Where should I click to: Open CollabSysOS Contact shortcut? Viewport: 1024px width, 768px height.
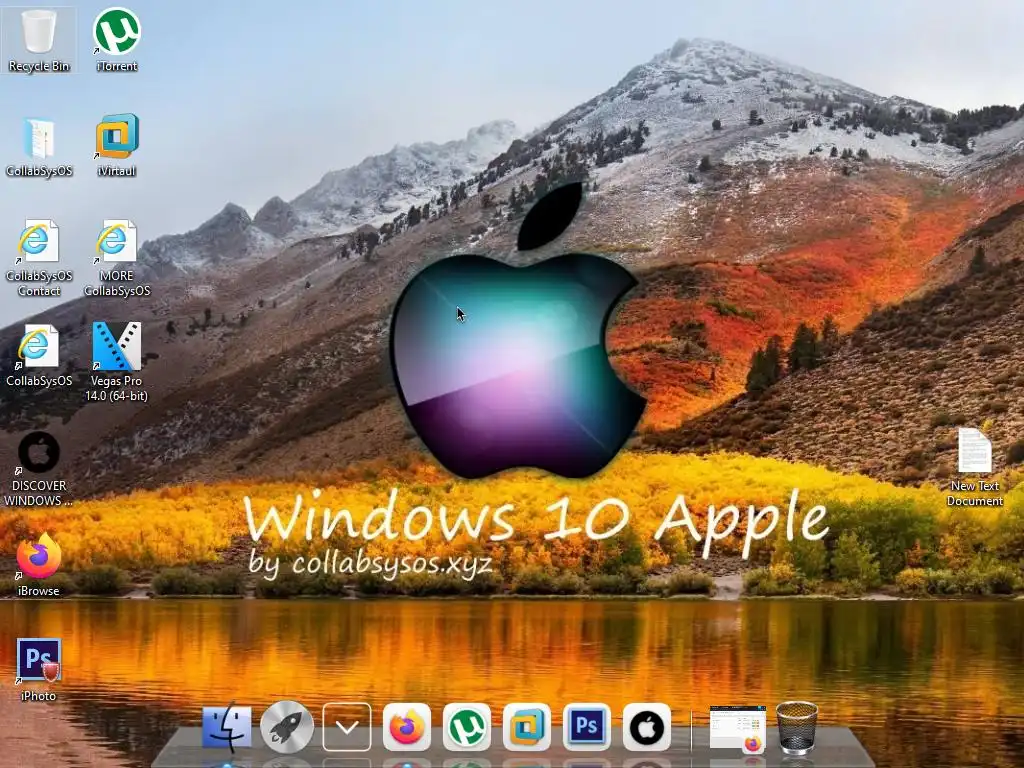[39, 258]
